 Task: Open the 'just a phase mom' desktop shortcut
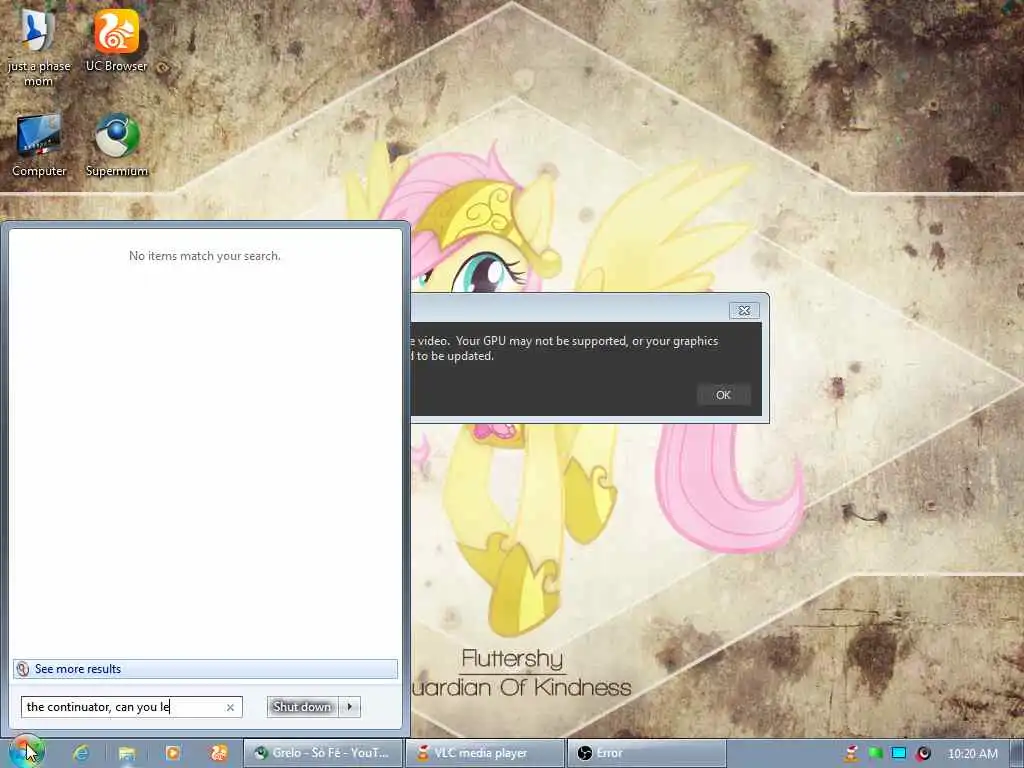pyautogui.click(x=38, y=46)
